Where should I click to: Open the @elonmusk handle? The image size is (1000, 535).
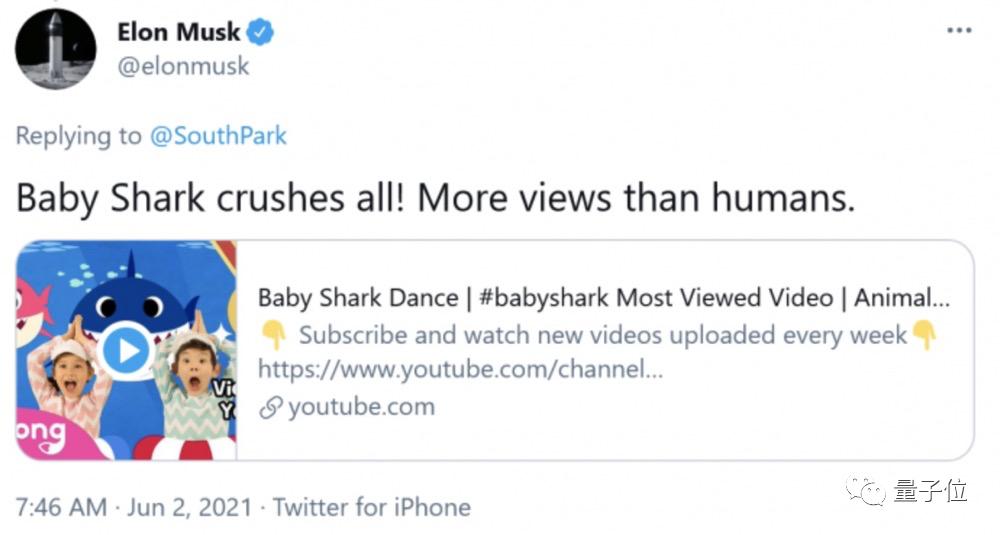pos(183,67)
